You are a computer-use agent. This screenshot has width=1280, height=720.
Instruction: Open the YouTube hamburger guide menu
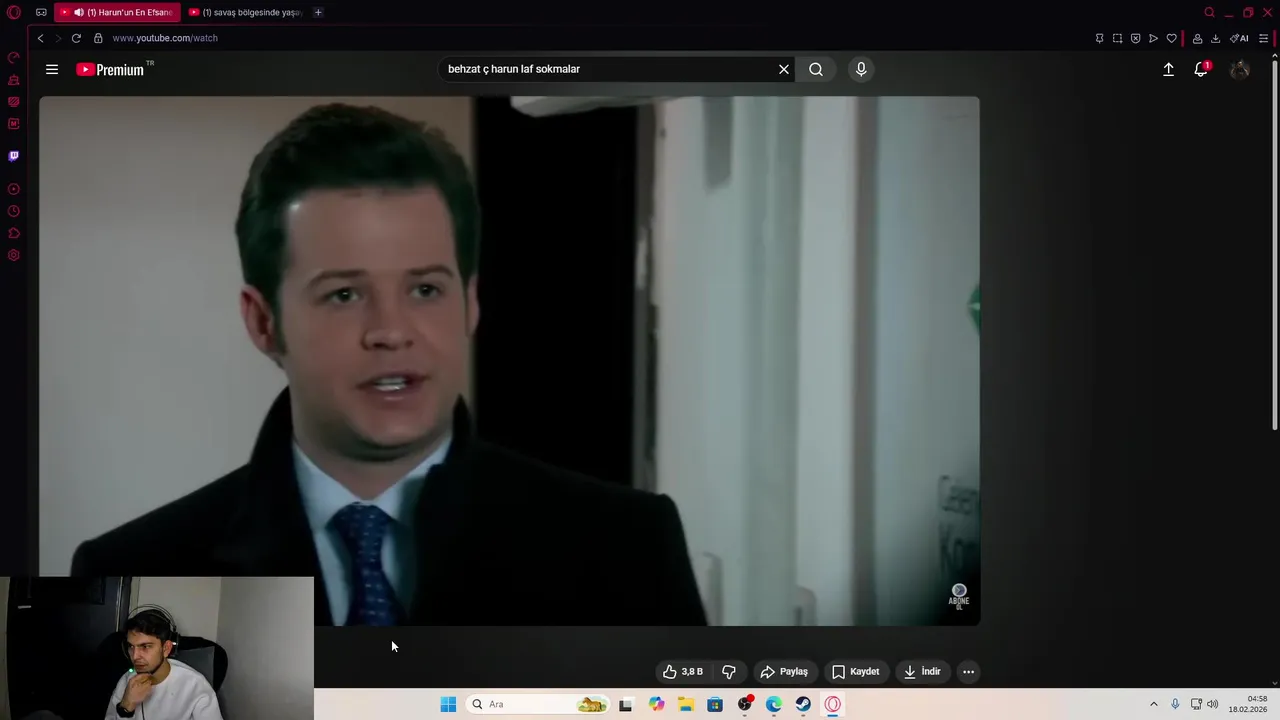point(52,69)
